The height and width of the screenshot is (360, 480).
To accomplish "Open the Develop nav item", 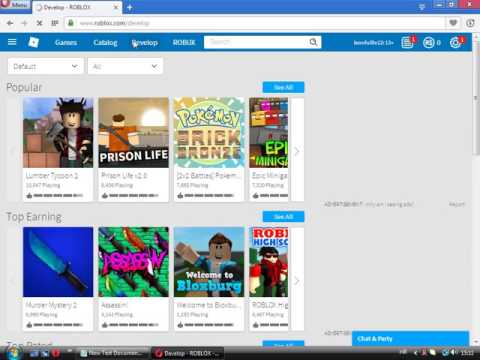I will (145, 43).
